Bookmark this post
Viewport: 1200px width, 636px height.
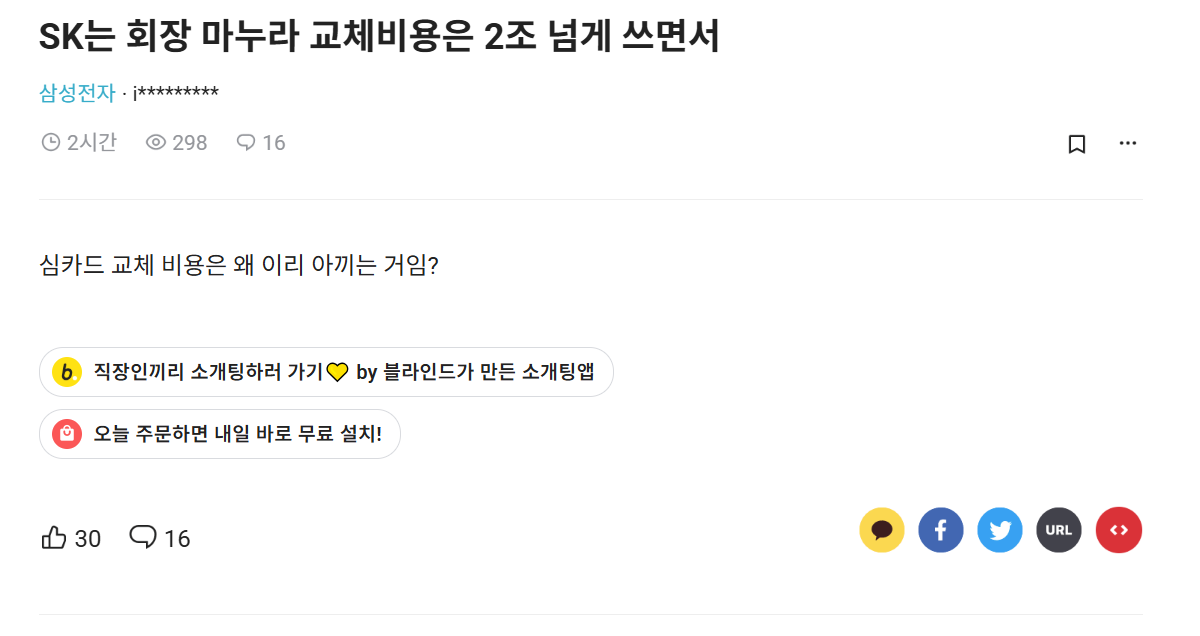tap(1077, 144)
